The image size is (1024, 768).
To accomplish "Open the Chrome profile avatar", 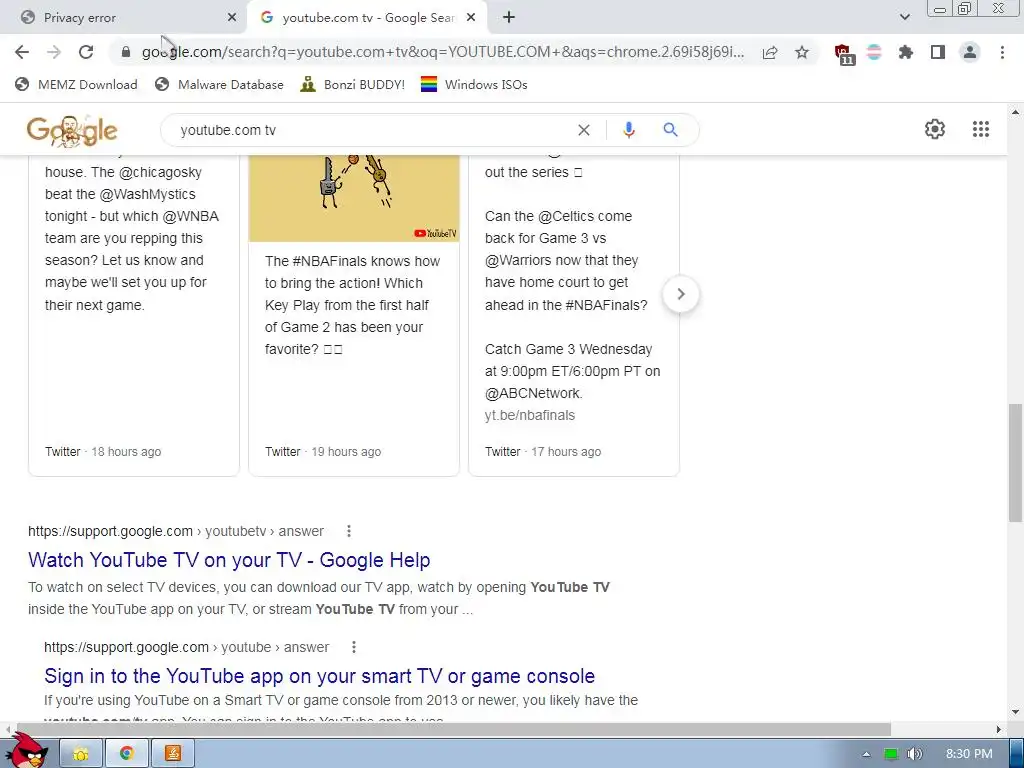I will (970, 52).
